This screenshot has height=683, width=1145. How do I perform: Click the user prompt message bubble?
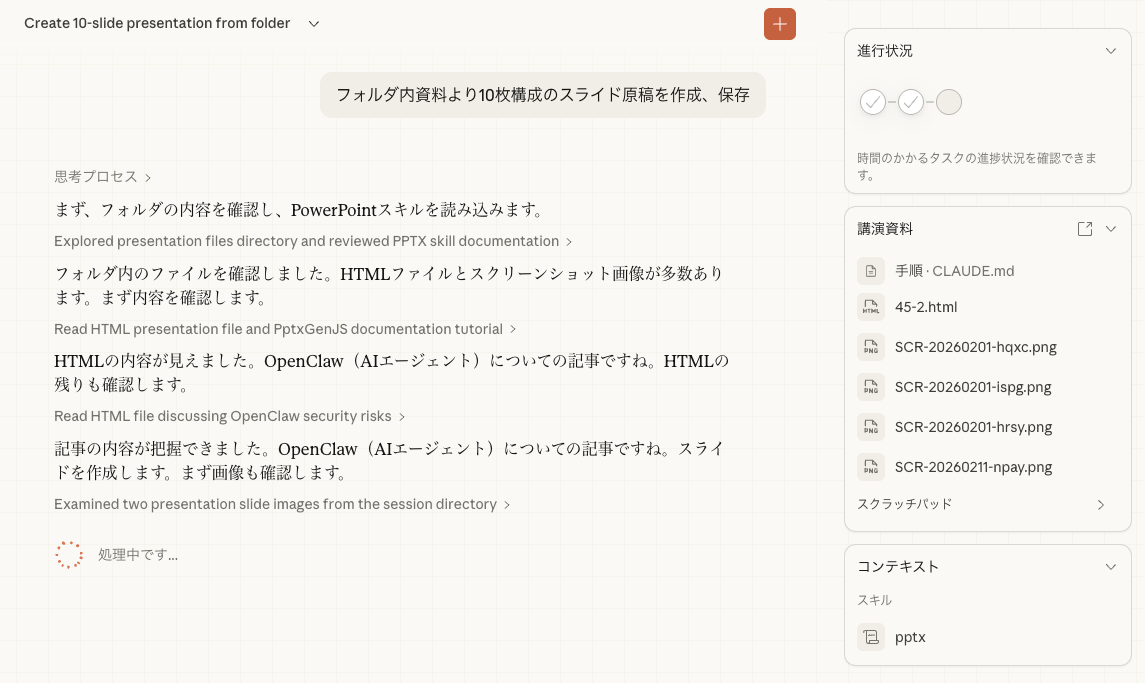coord(542,95)
